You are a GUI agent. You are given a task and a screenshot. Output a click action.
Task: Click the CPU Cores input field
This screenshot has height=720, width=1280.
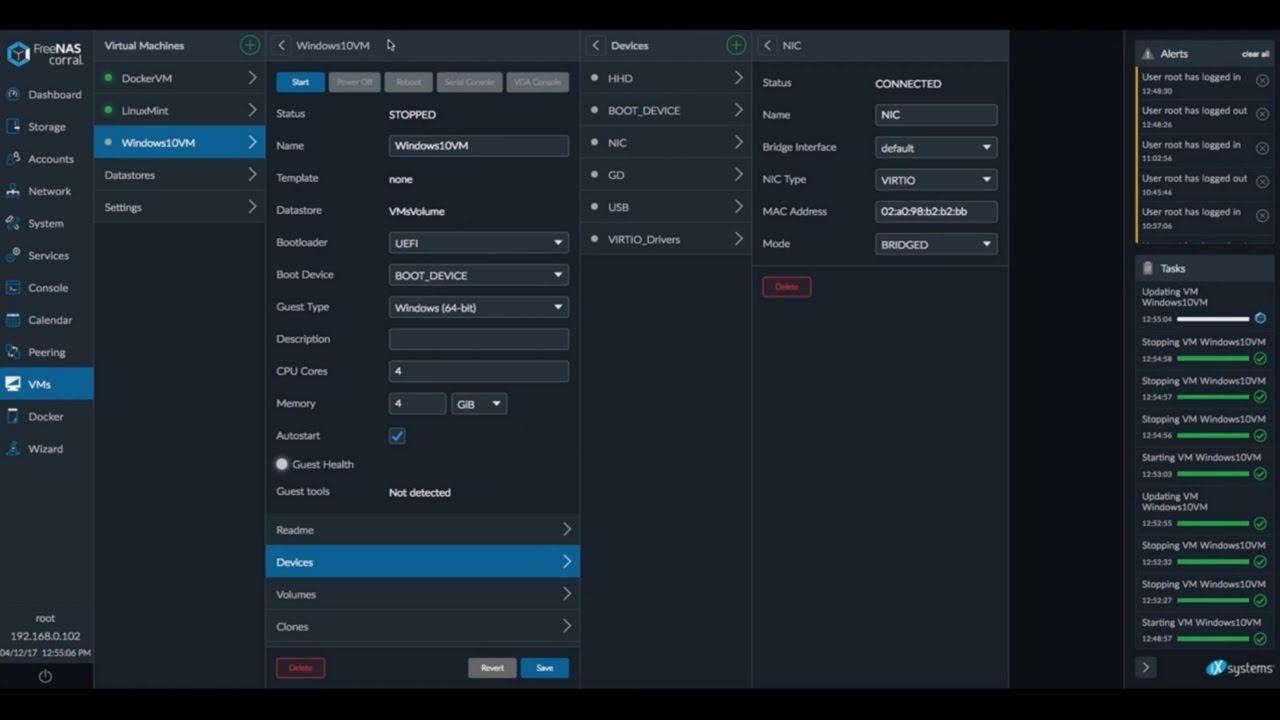tap(478, 371)
